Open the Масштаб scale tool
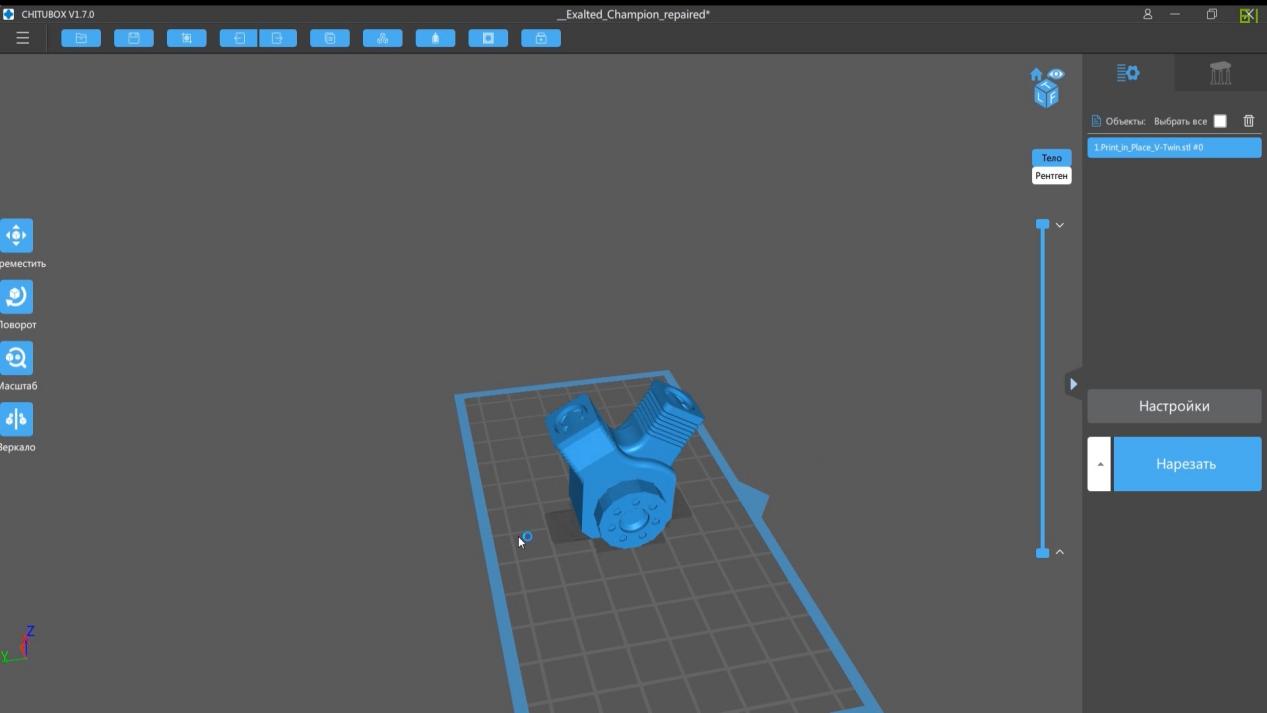Viewport: 1267px width, 713px height. pos(17,359)
